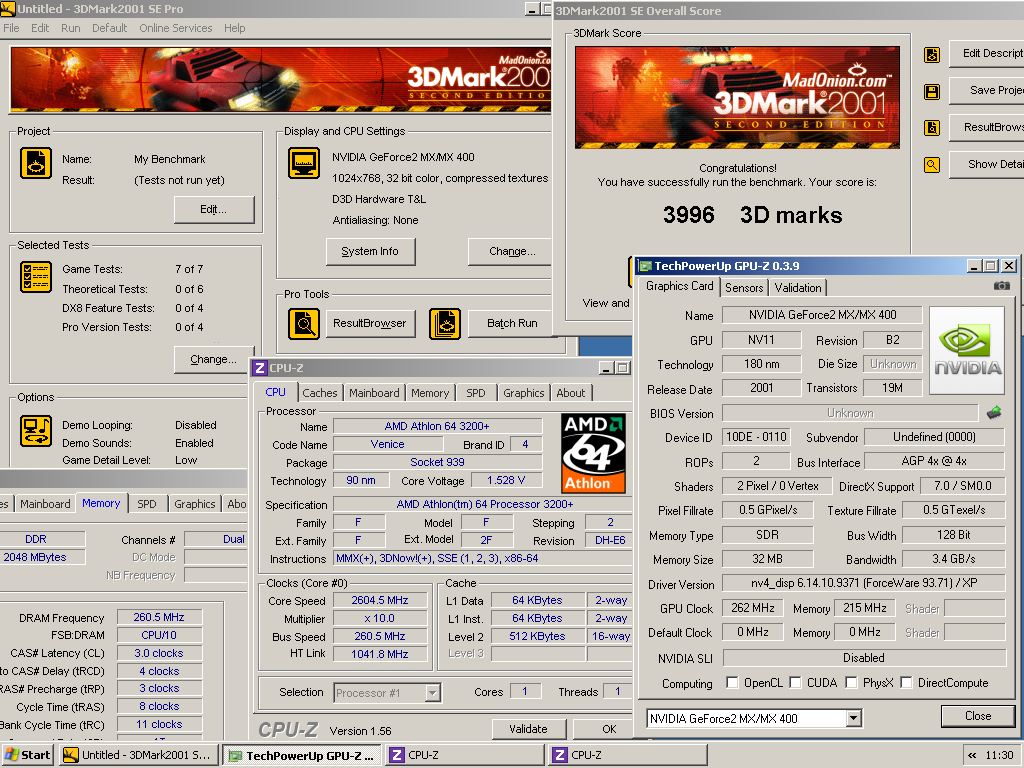Click the Windows Start button

[x=27, y=755]
